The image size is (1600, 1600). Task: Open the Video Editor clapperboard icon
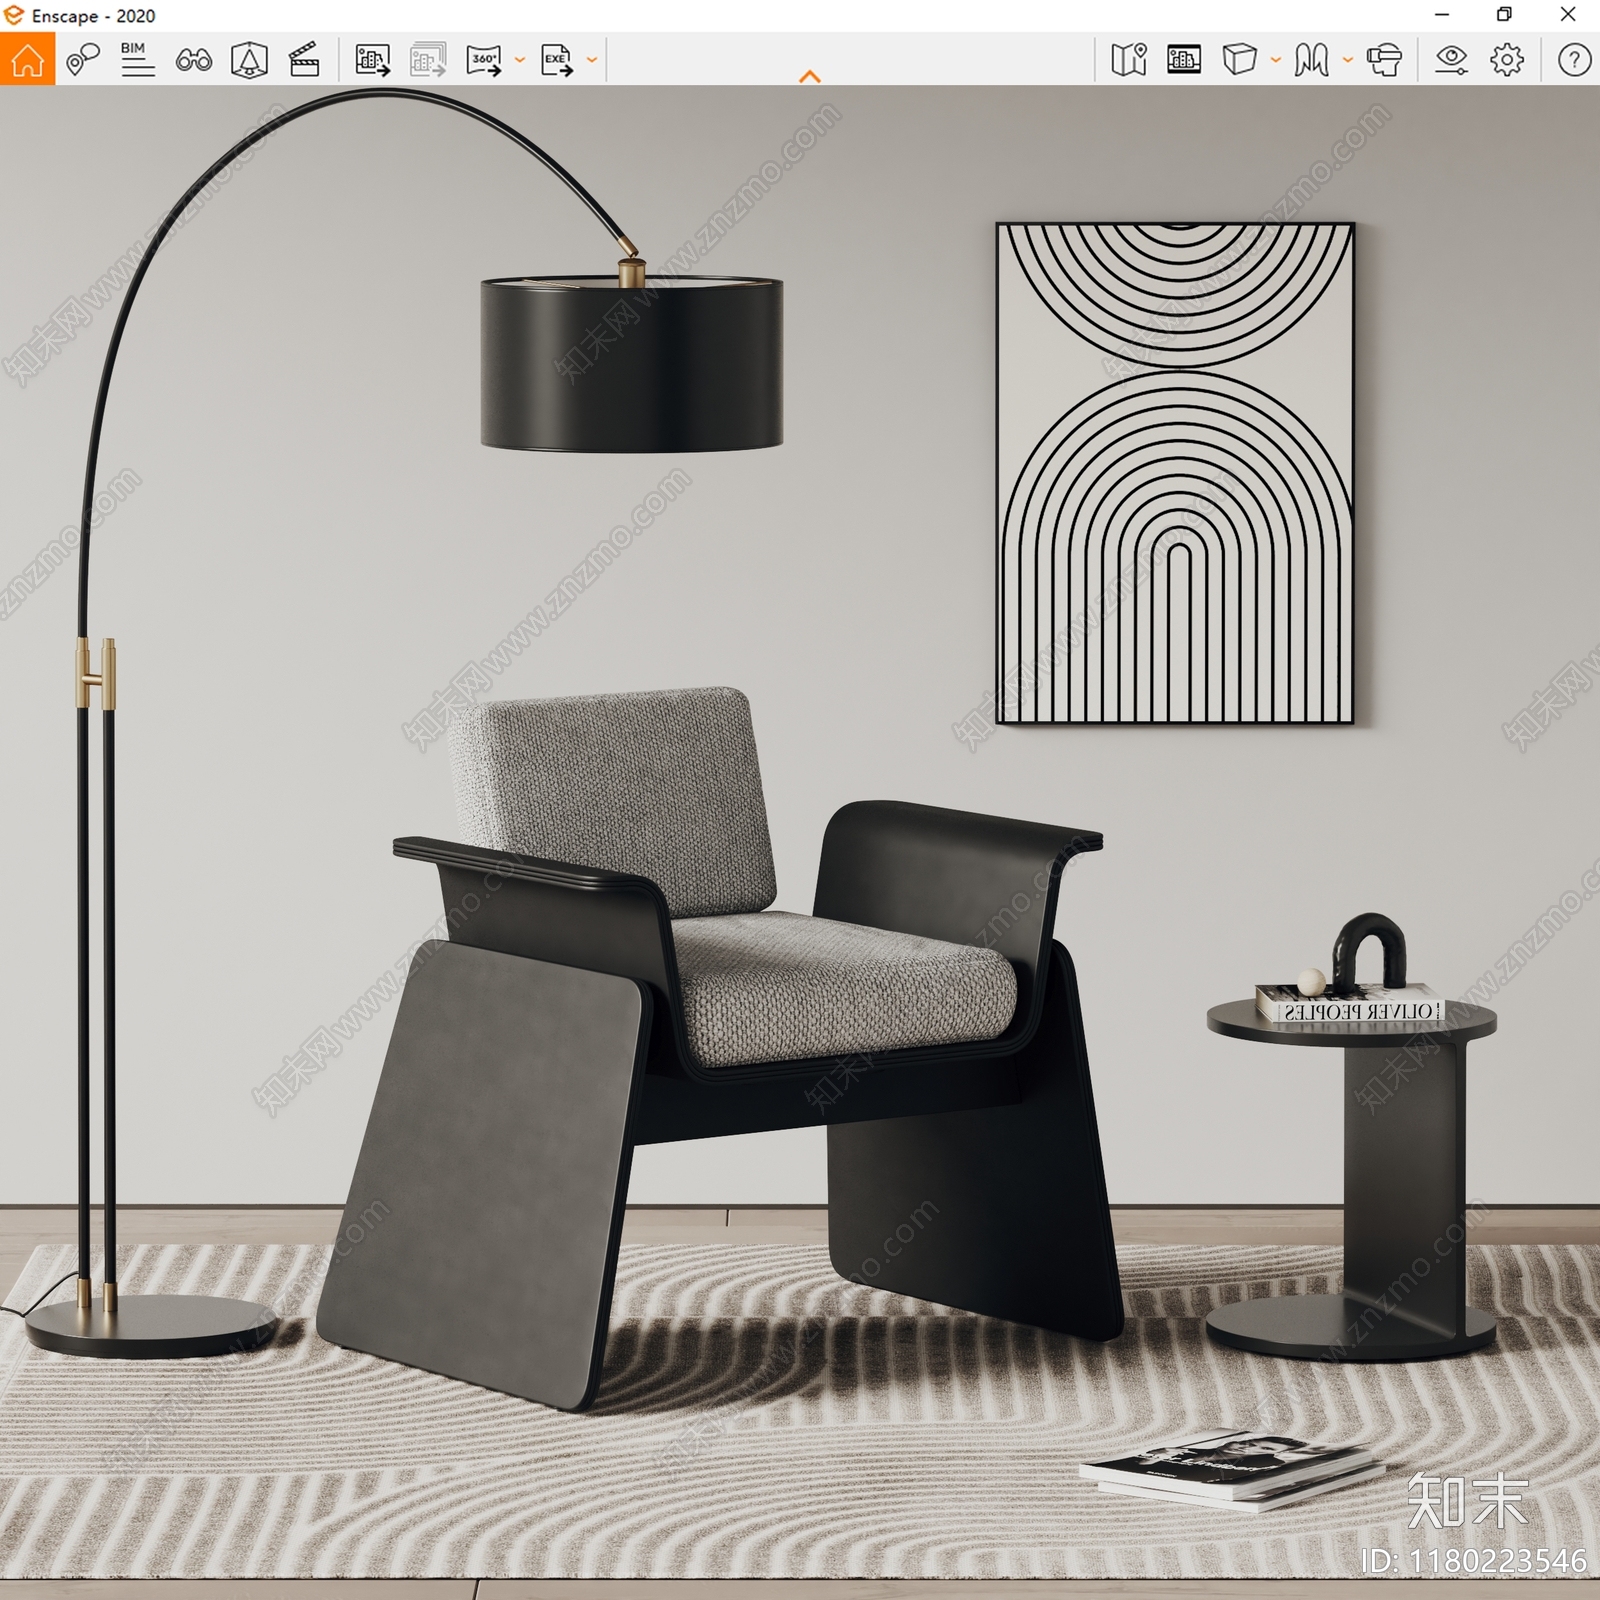click(304, 60)
